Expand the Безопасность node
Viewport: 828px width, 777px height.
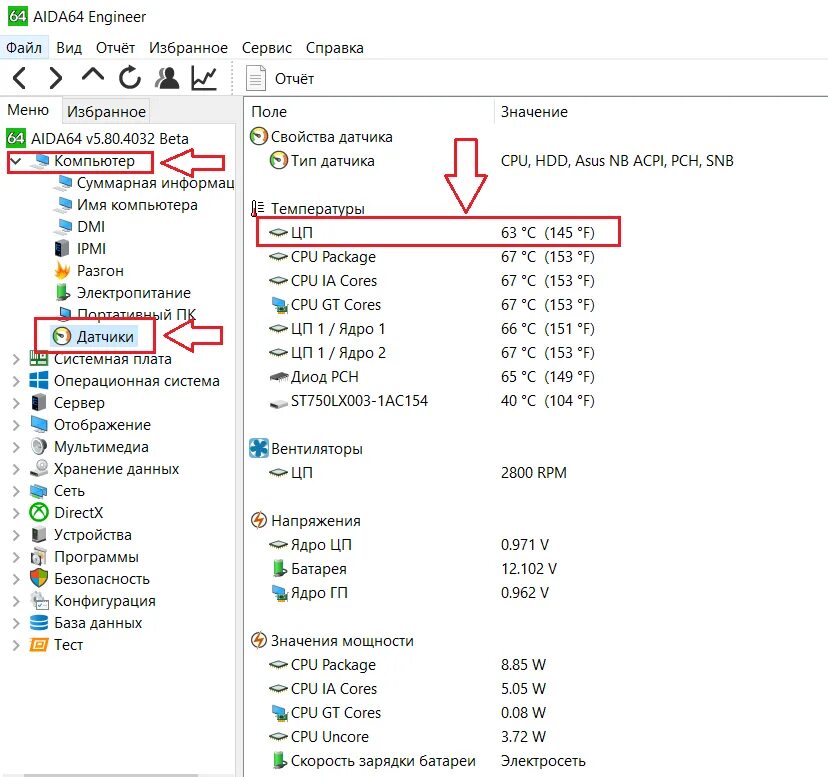pos(16,579)
